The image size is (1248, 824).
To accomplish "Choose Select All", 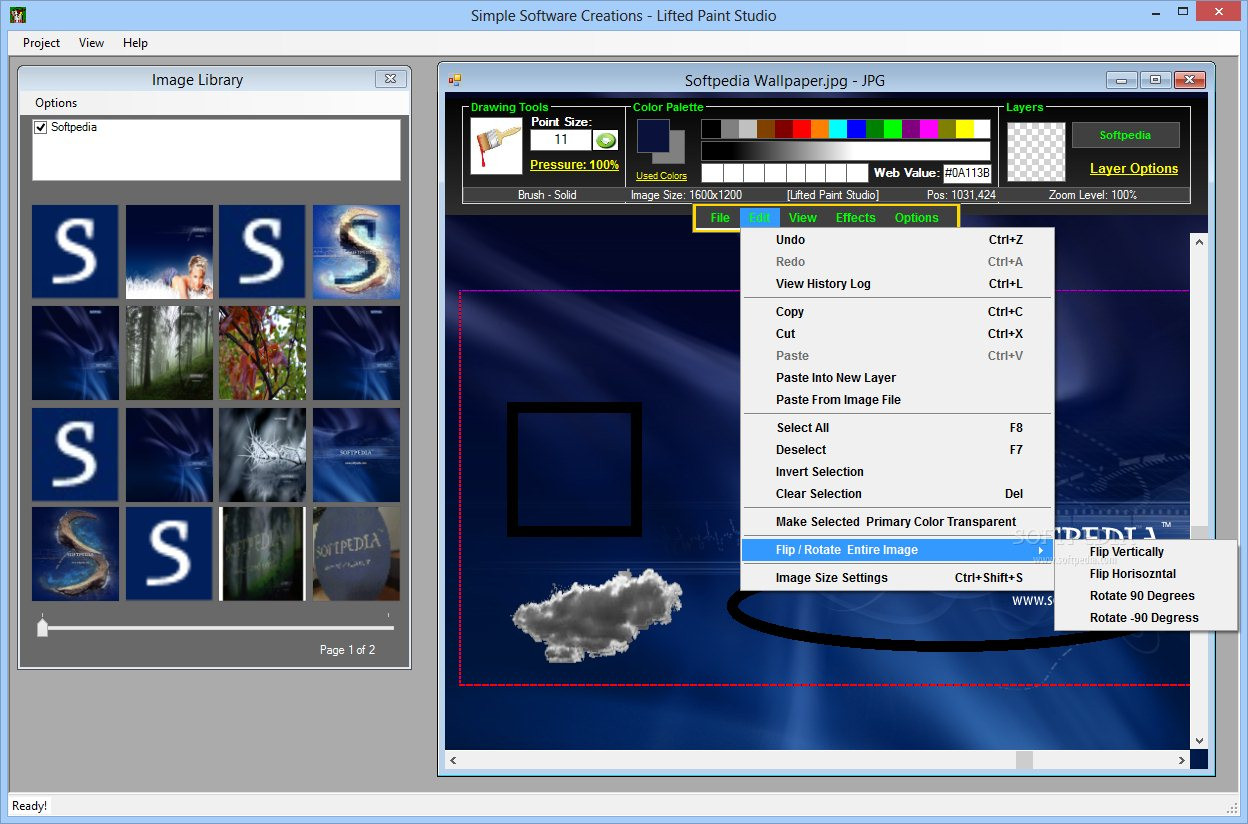I will tap(898, 428).
